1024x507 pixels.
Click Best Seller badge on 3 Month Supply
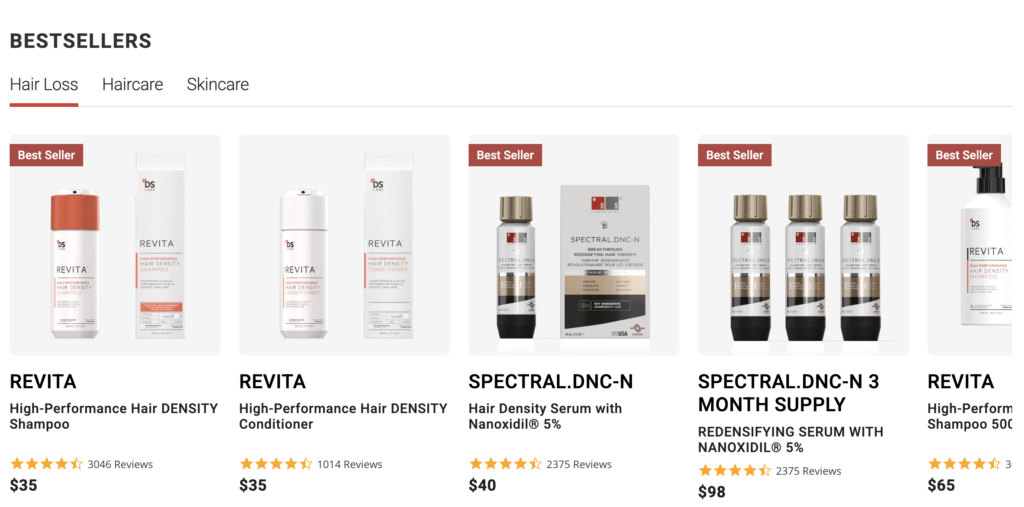coord(735,155)
